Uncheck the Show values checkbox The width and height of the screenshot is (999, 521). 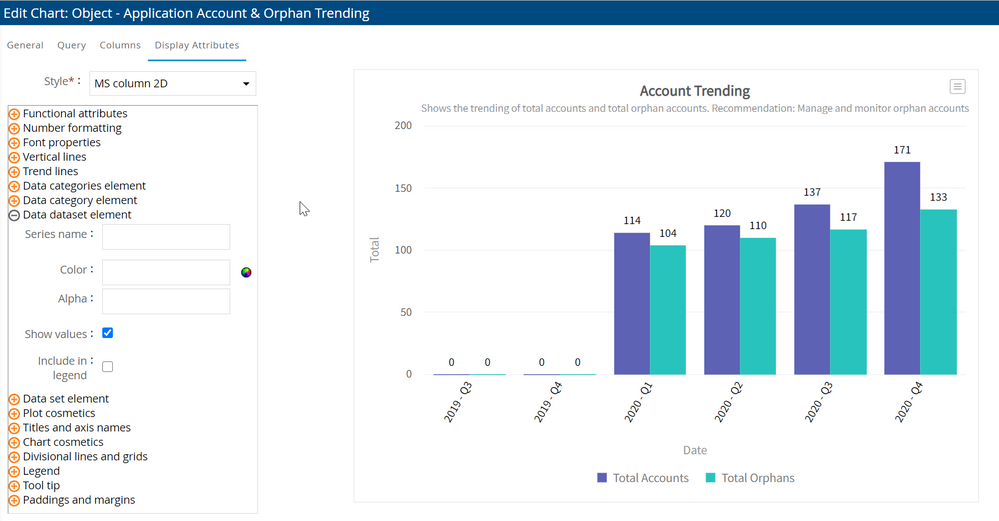[108, 333]
